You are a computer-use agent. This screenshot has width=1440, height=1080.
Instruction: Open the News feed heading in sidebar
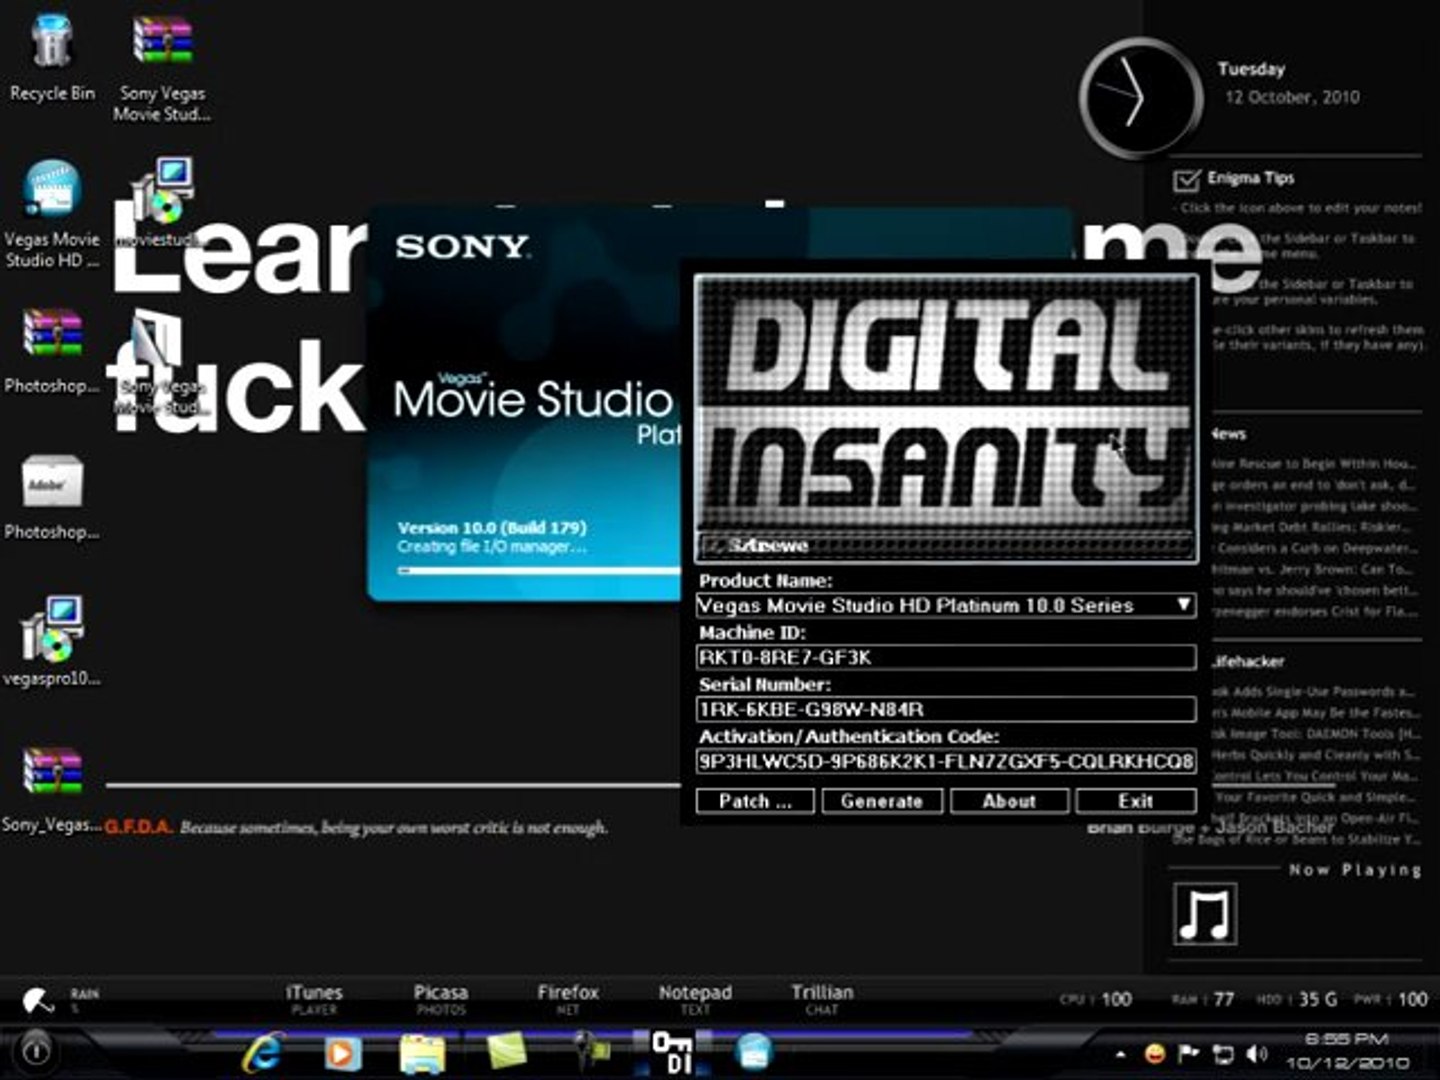(x=1229, y=434)
